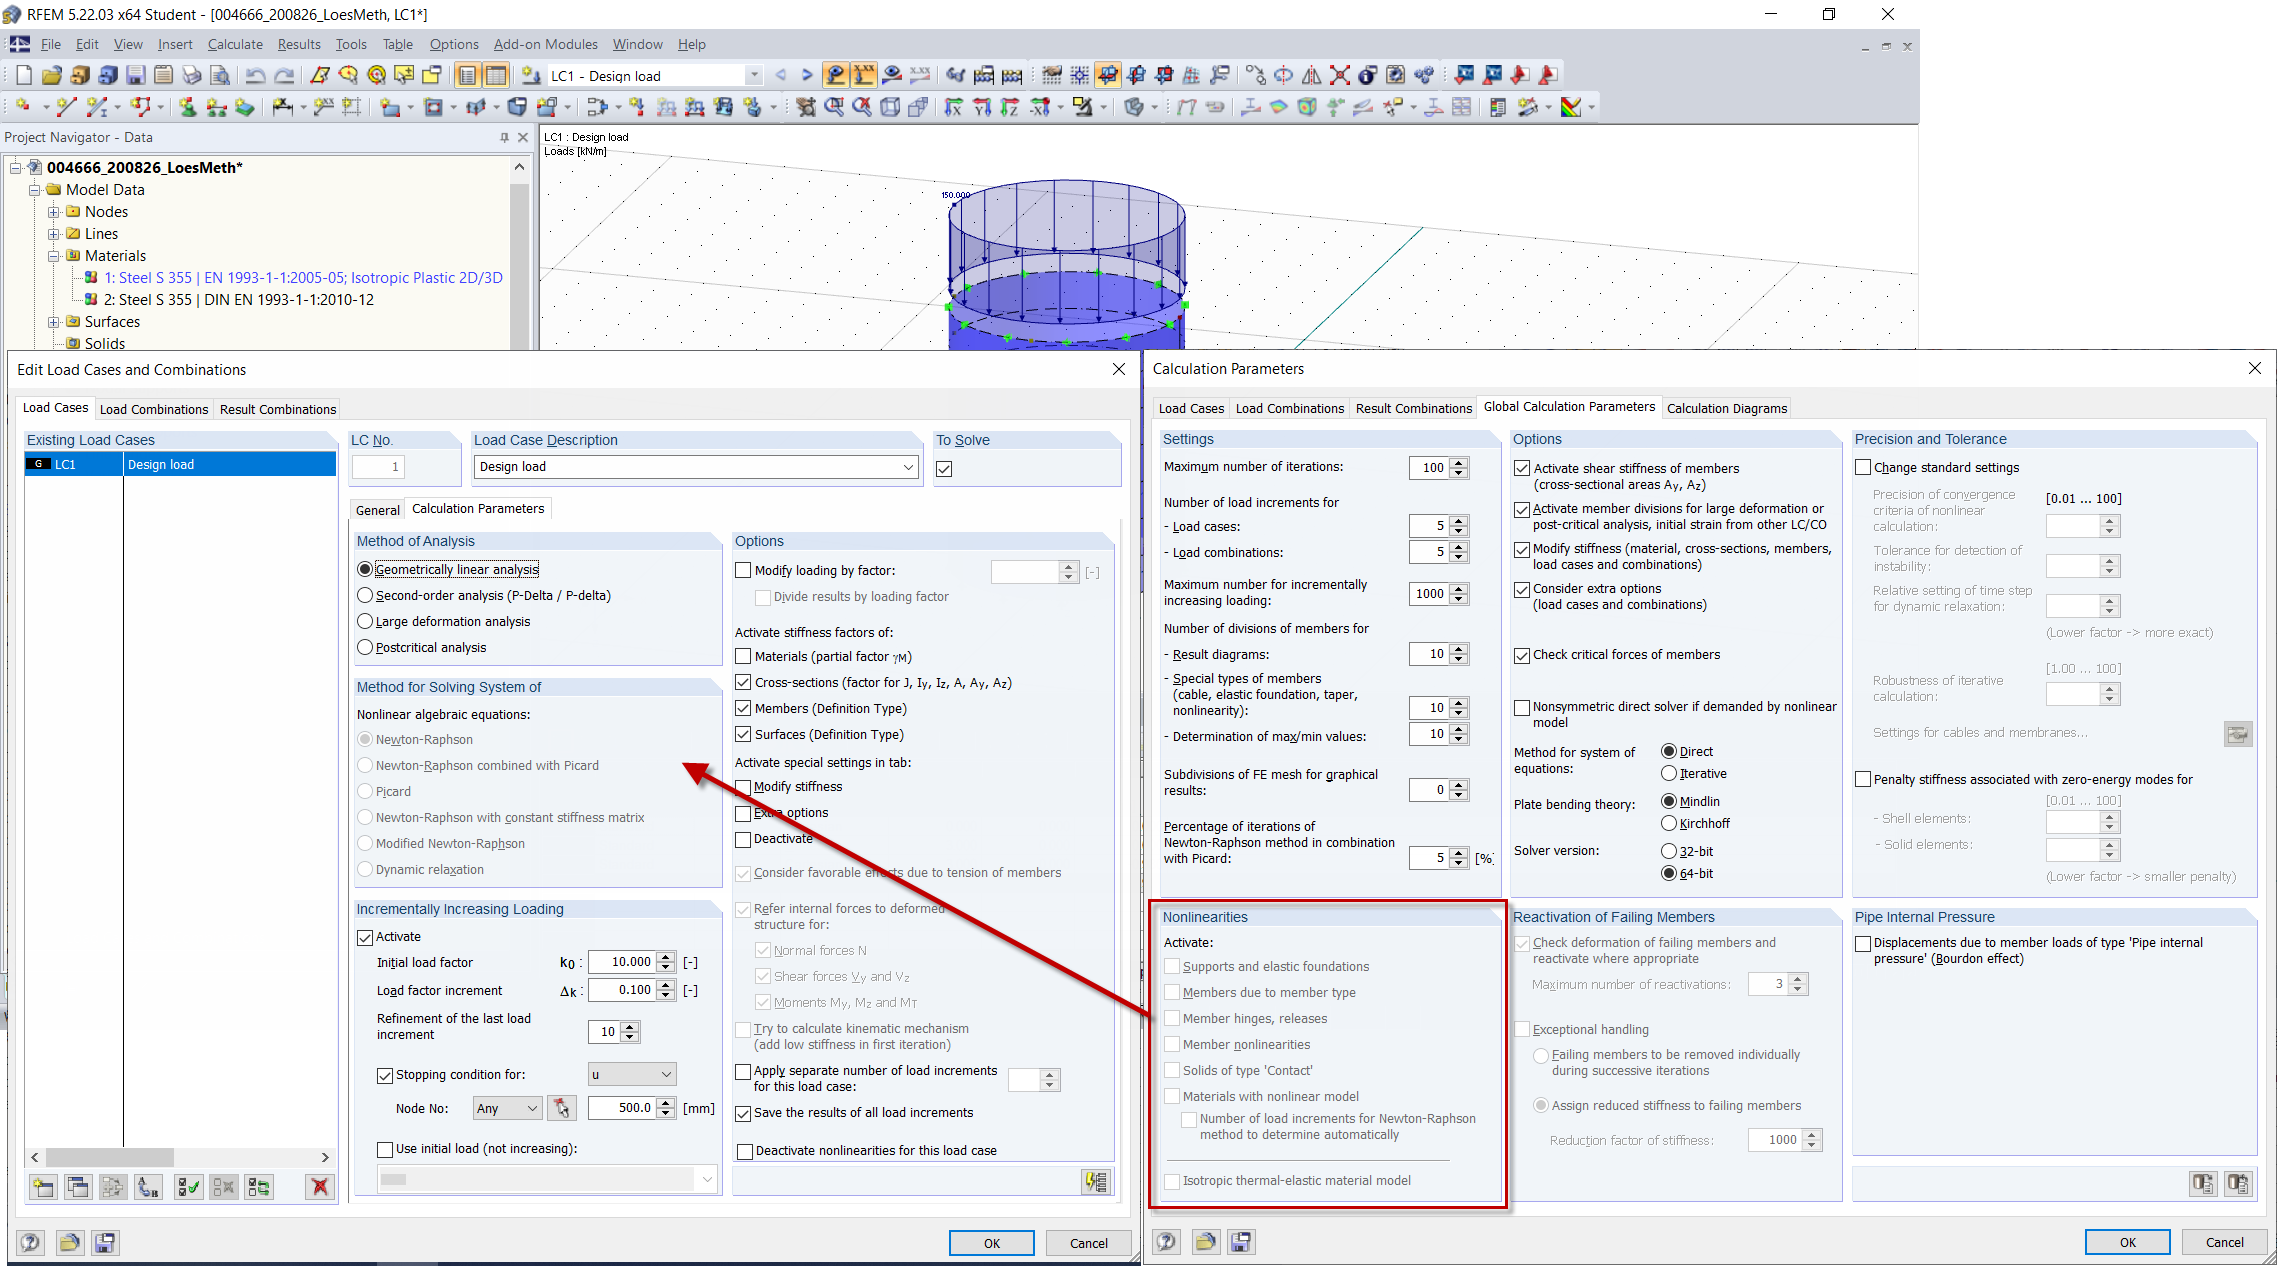The image size is (2288, 1272).
Task: Click Cancel in Edit Load Cases dialog
Action: tap(1088, 1243)
